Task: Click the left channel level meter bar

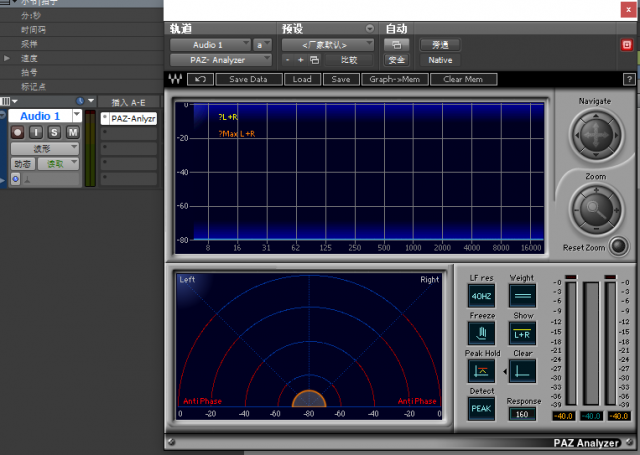Action: 571,344
